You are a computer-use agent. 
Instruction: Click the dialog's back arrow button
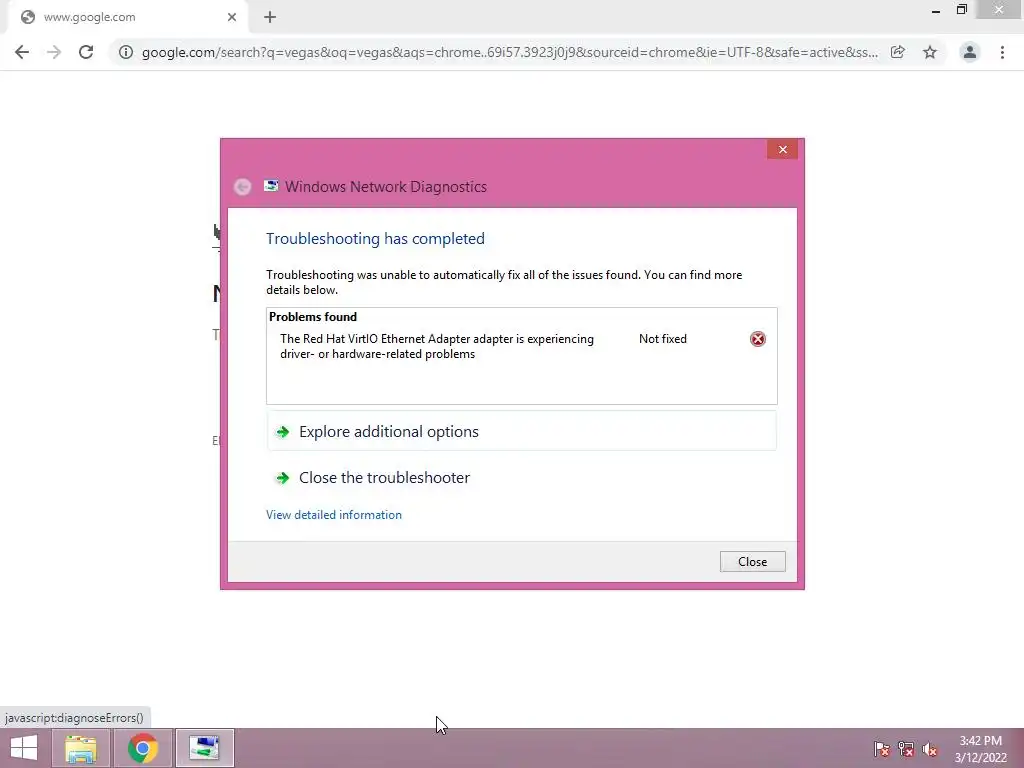242,187
